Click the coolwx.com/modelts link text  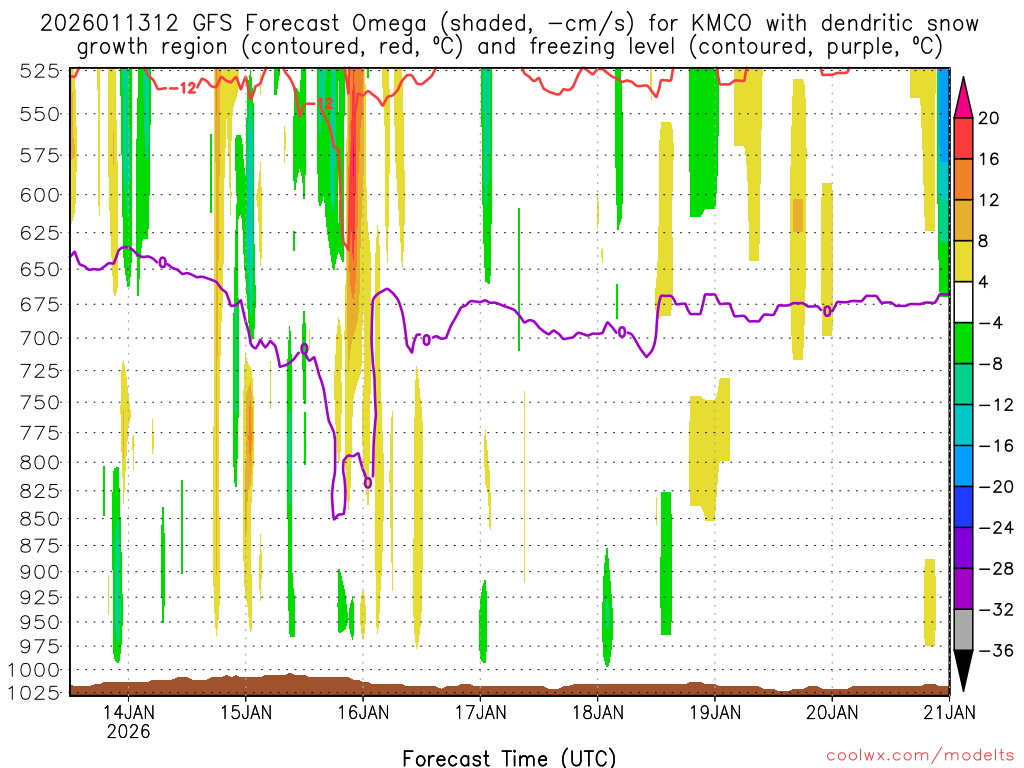point(920,756)
